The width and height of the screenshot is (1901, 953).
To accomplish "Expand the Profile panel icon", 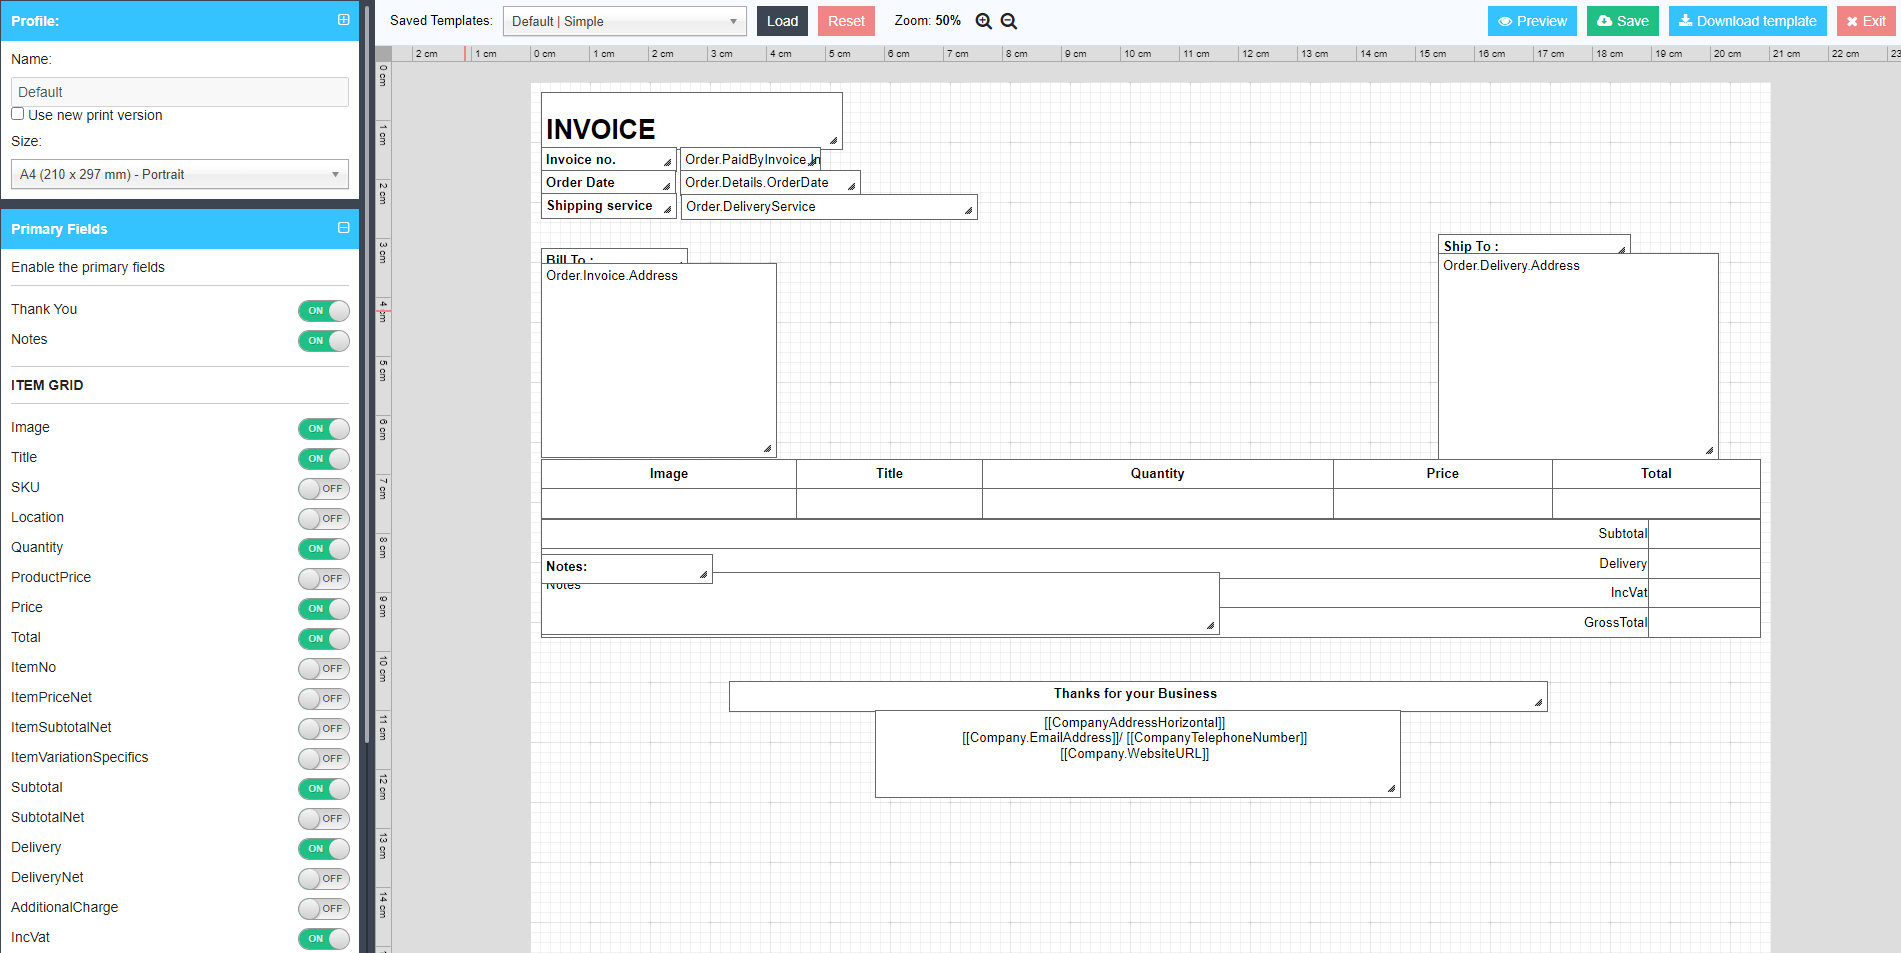I will coord(344,20).
